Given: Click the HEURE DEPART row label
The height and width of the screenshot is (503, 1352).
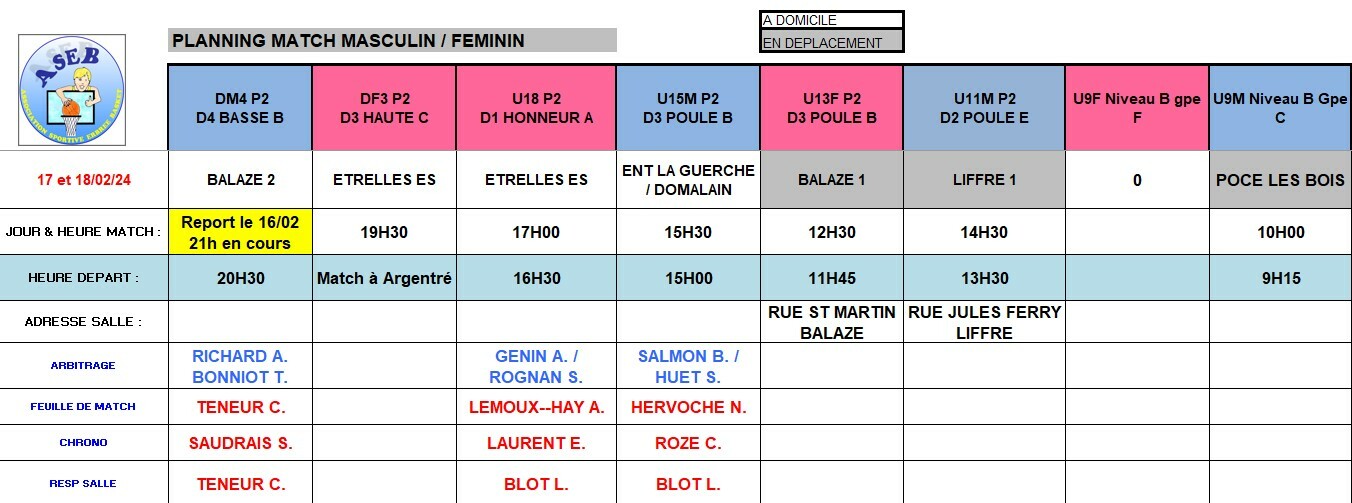Looking at the screenshot, I should click(x=84, y=278).
